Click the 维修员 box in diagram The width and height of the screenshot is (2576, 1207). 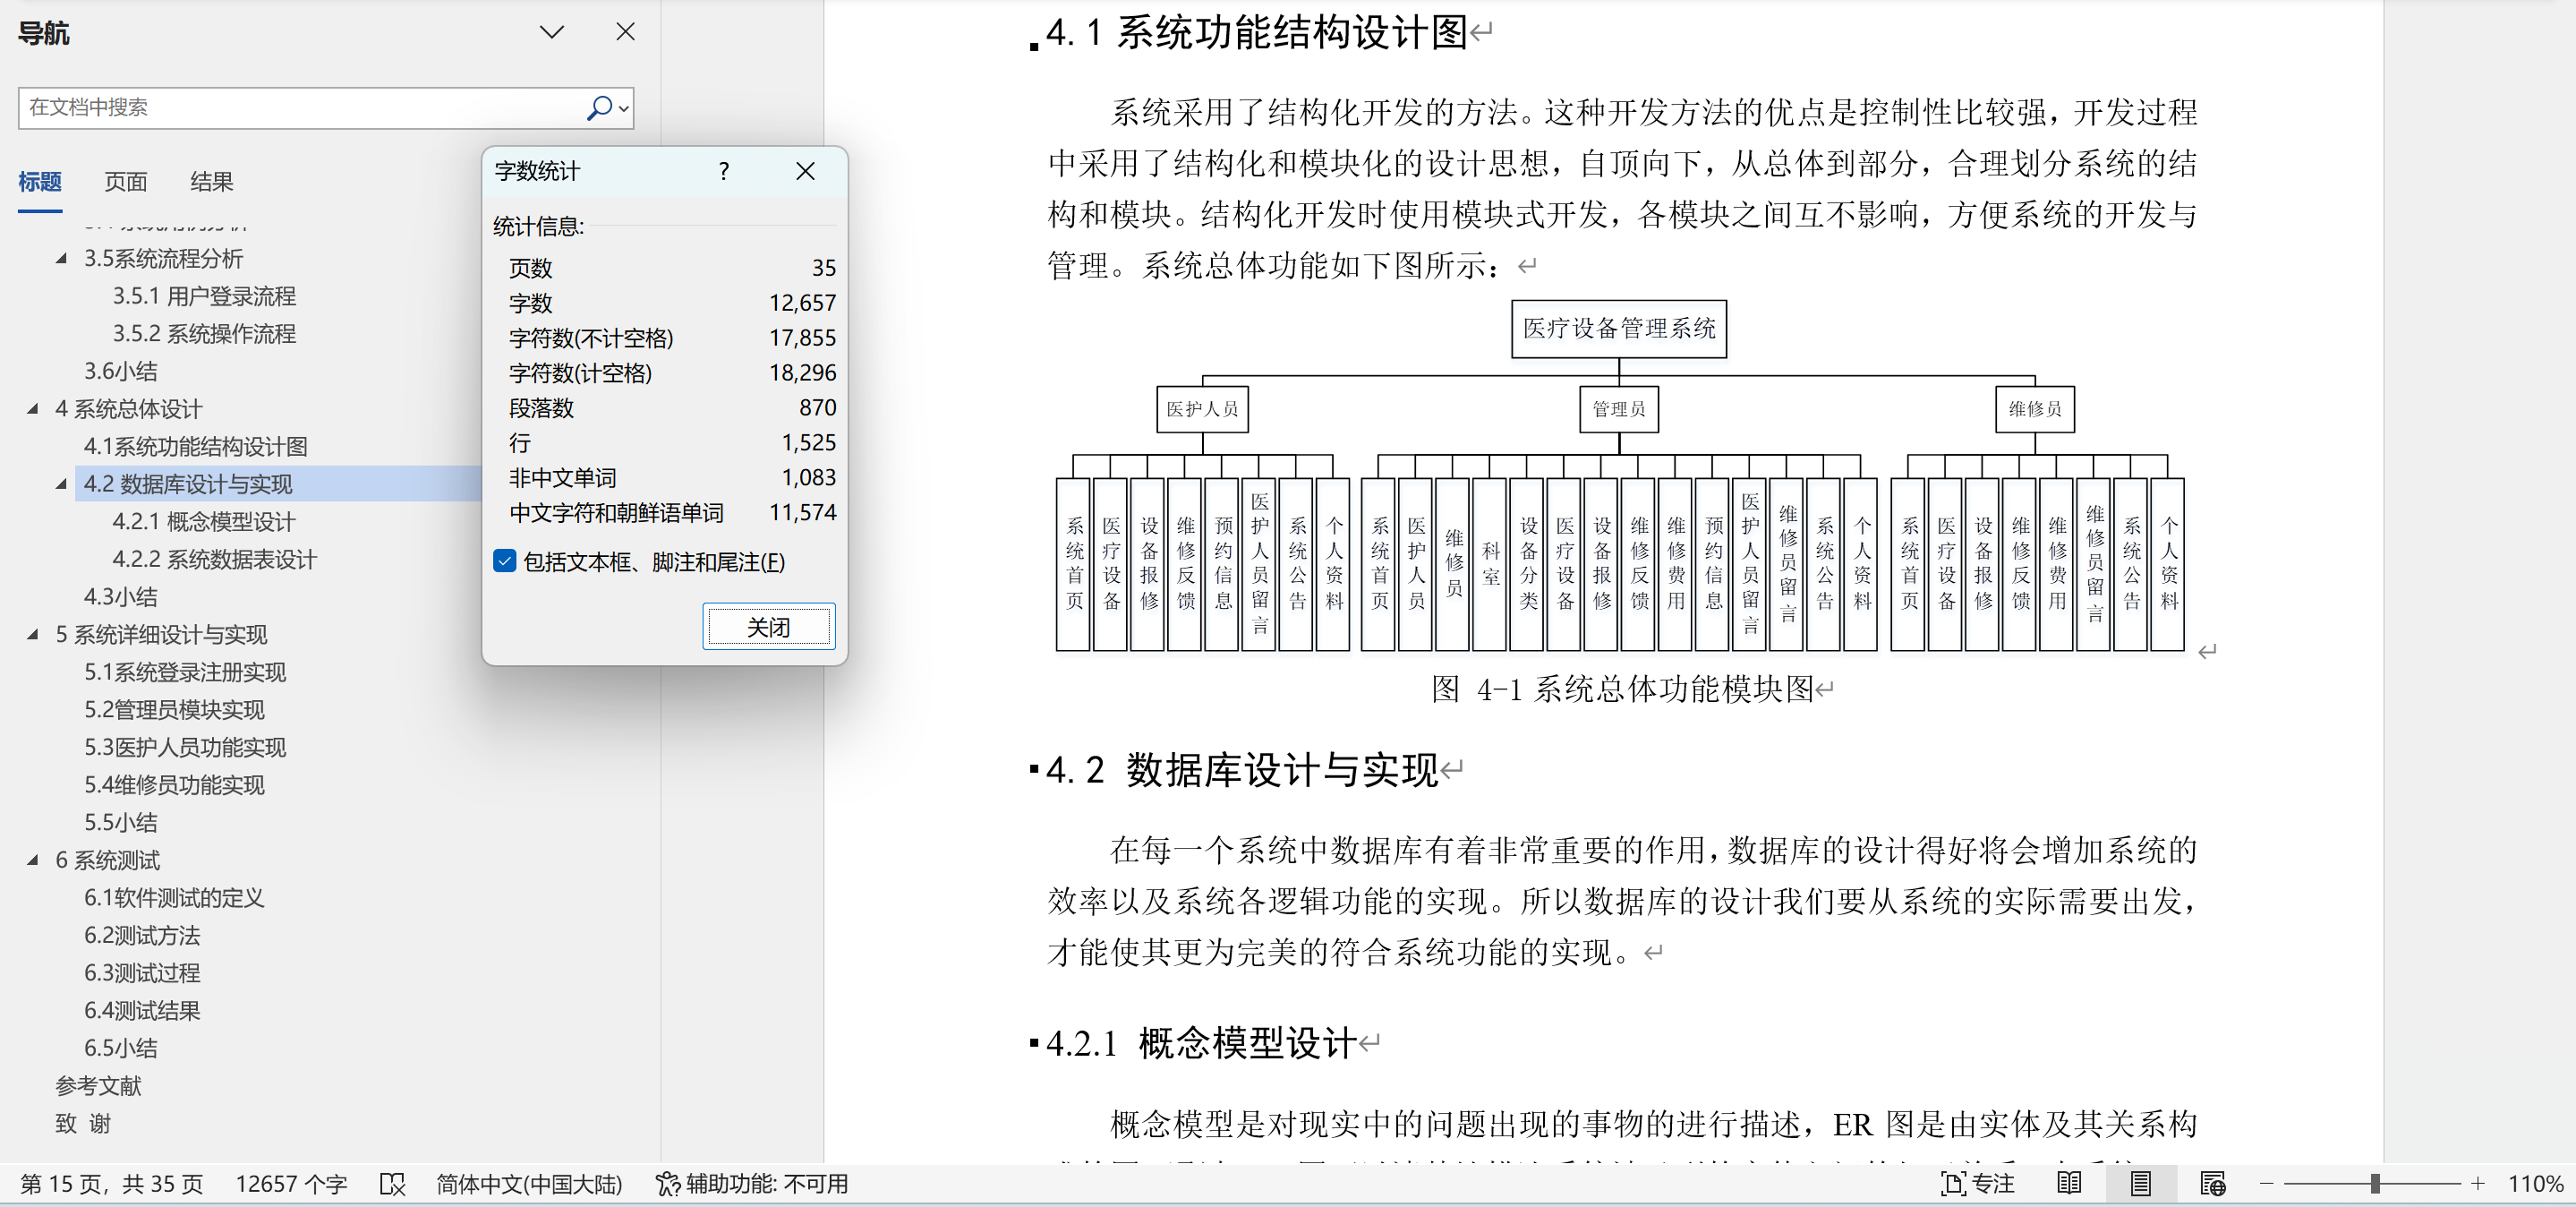pyautogui.click(x=2035, y=409)
